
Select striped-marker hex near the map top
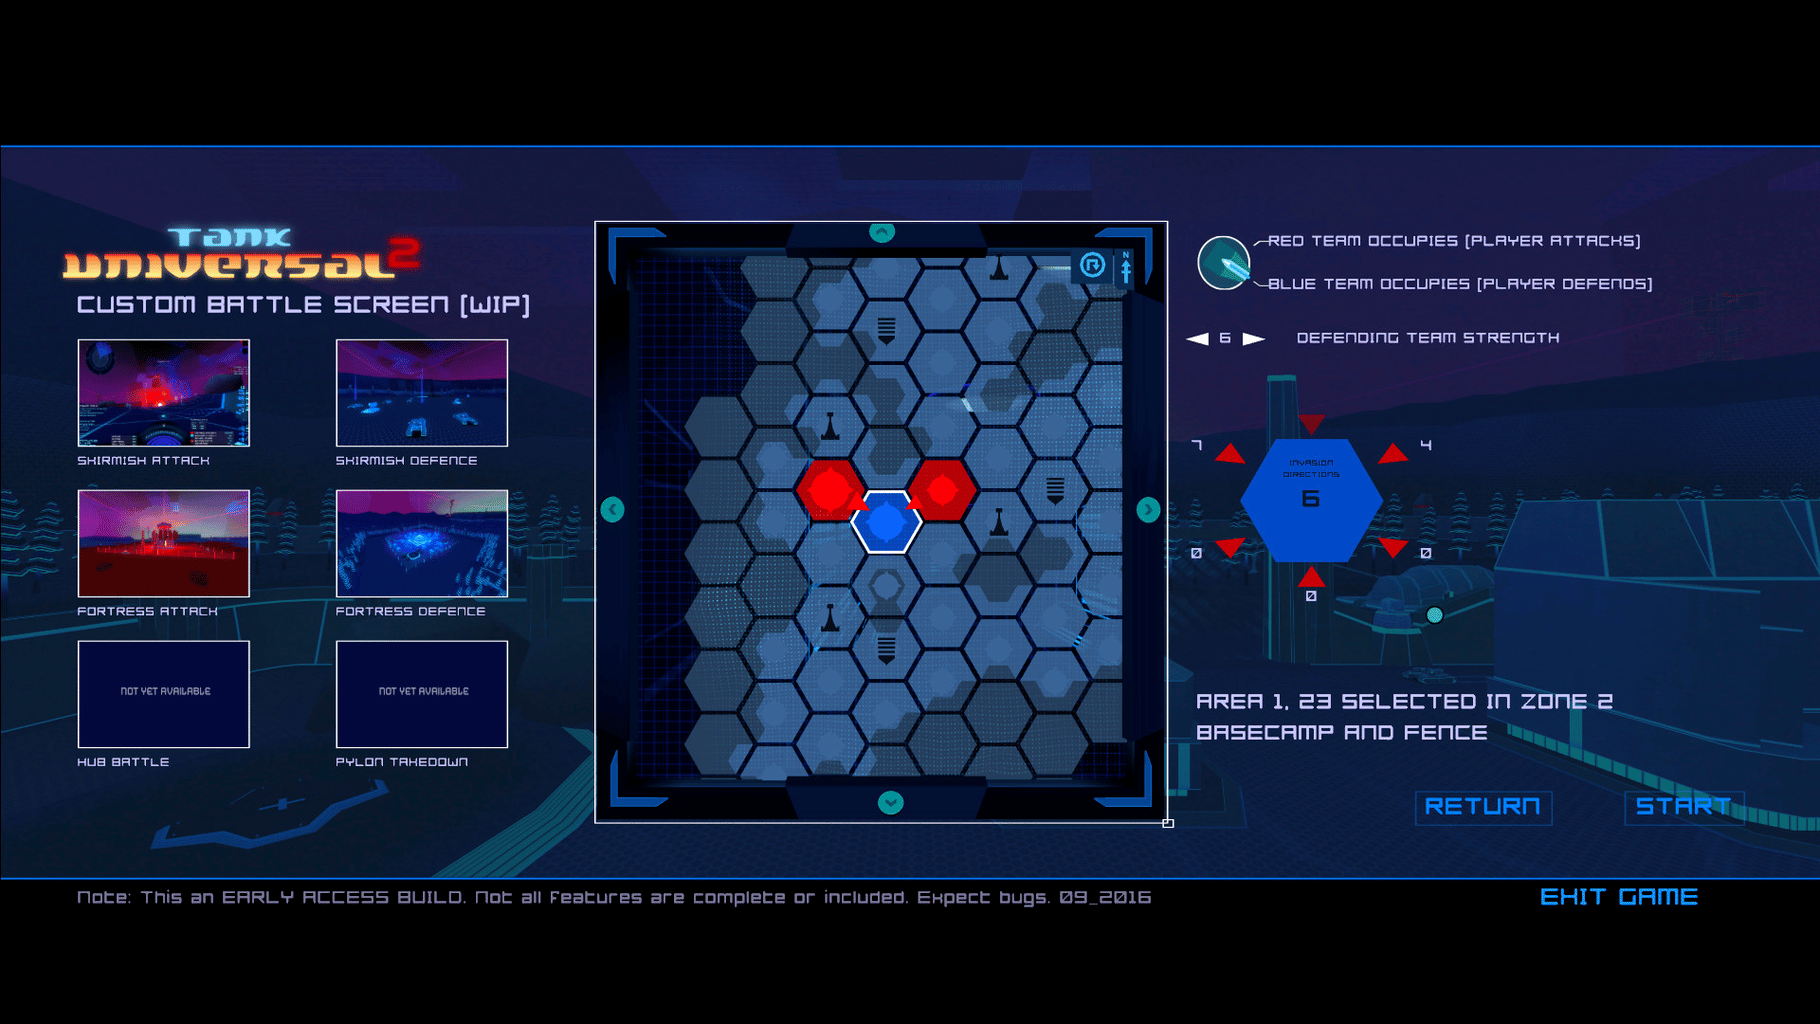[886, 331]
